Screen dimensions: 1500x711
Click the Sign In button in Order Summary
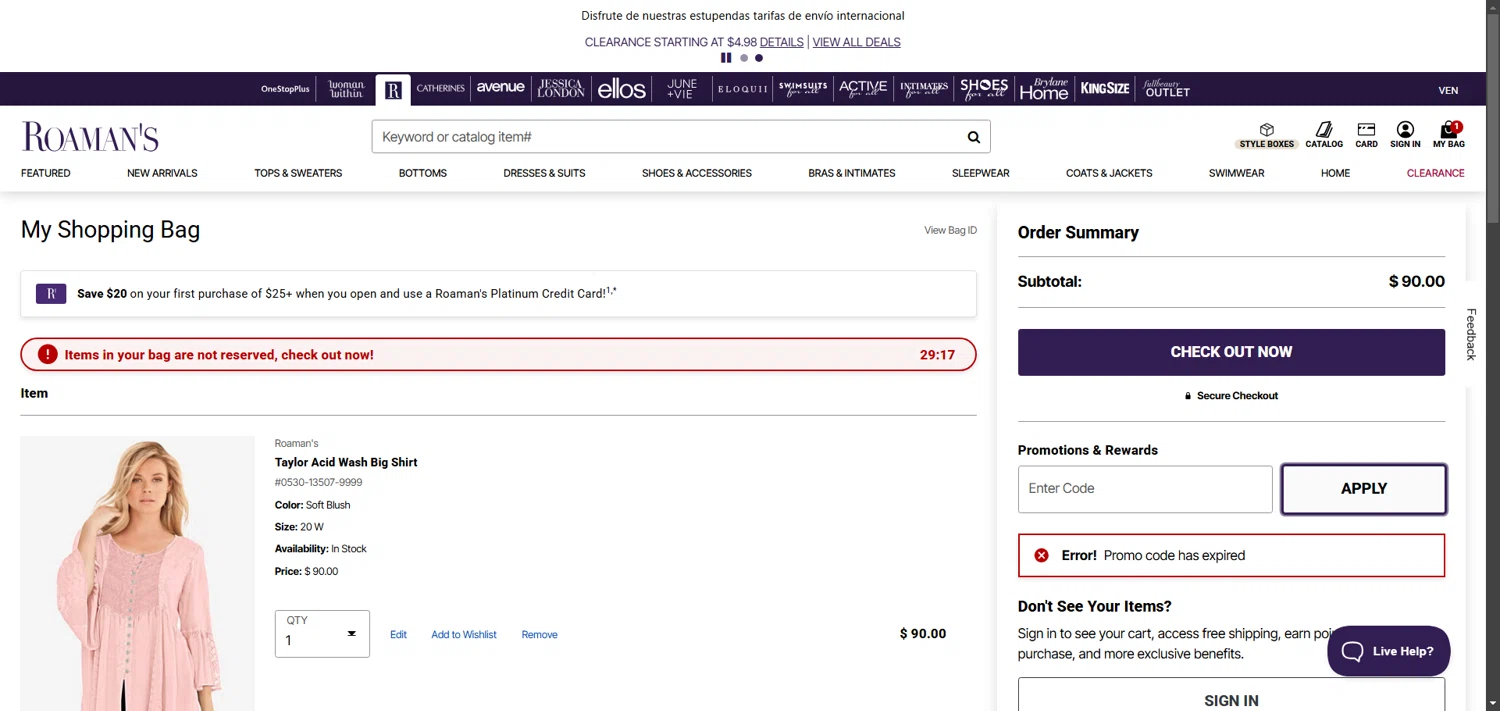click(x=1231, y=695)
